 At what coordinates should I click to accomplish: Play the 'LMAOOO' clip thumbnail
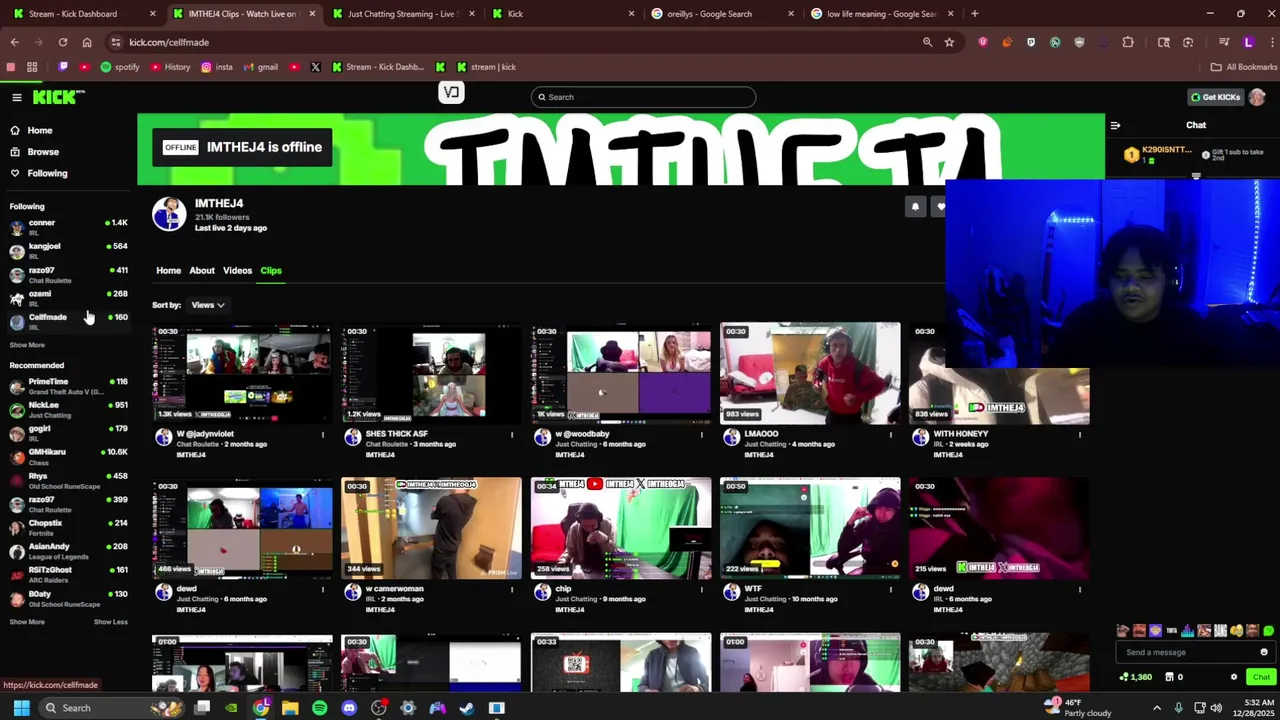(x=810, y=373)
